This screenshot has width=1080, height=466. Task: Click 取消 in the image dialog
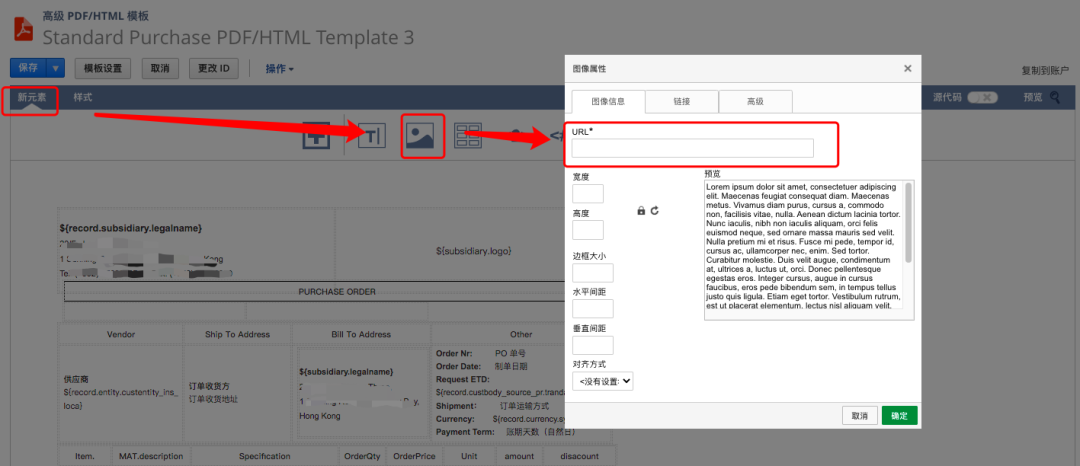pyautogui.click(x=860, y=416)
